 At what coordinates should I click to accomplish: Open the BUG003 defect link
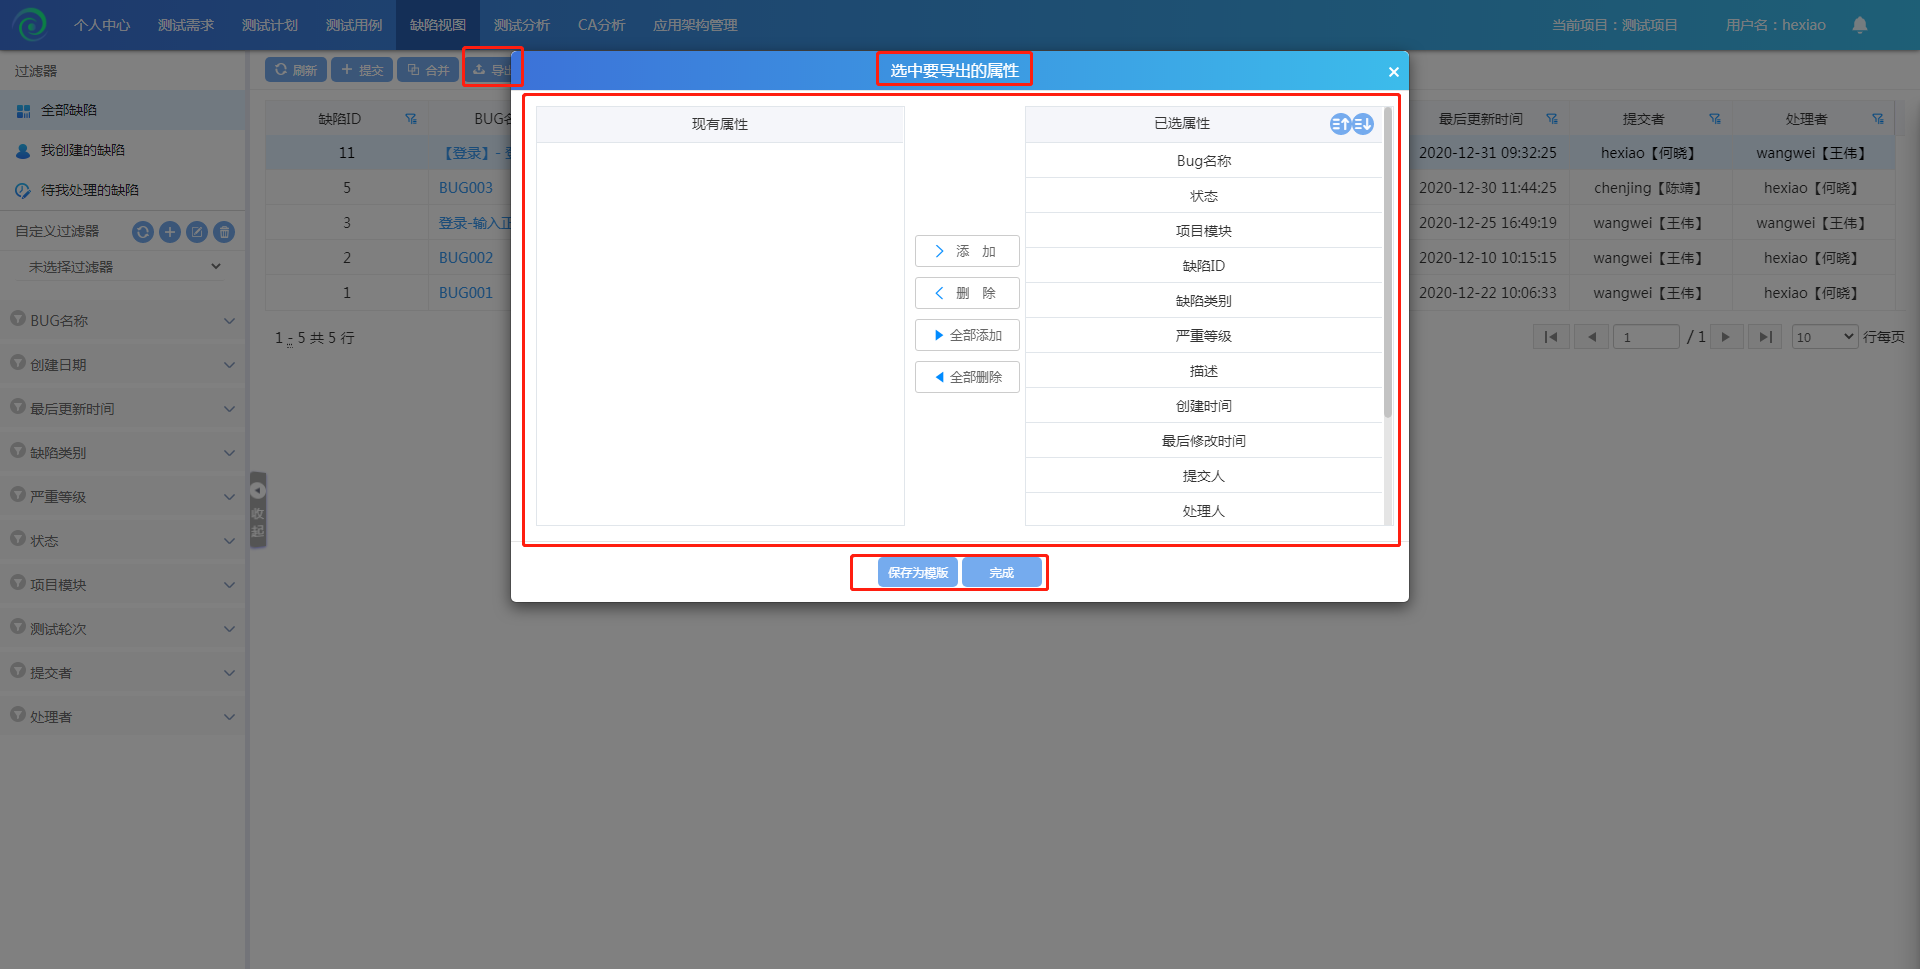466,188
